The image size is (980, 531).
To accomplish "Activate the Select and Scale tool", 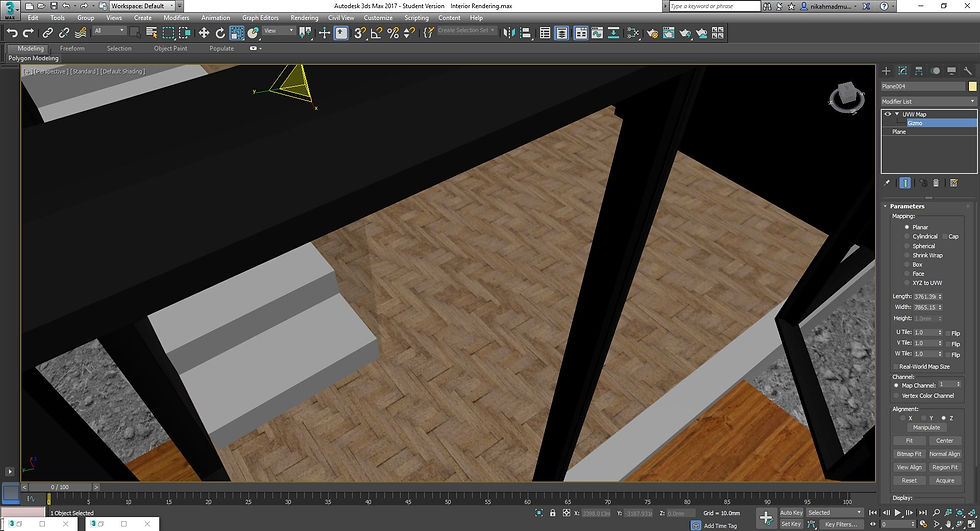I will [x=237, y=33].
